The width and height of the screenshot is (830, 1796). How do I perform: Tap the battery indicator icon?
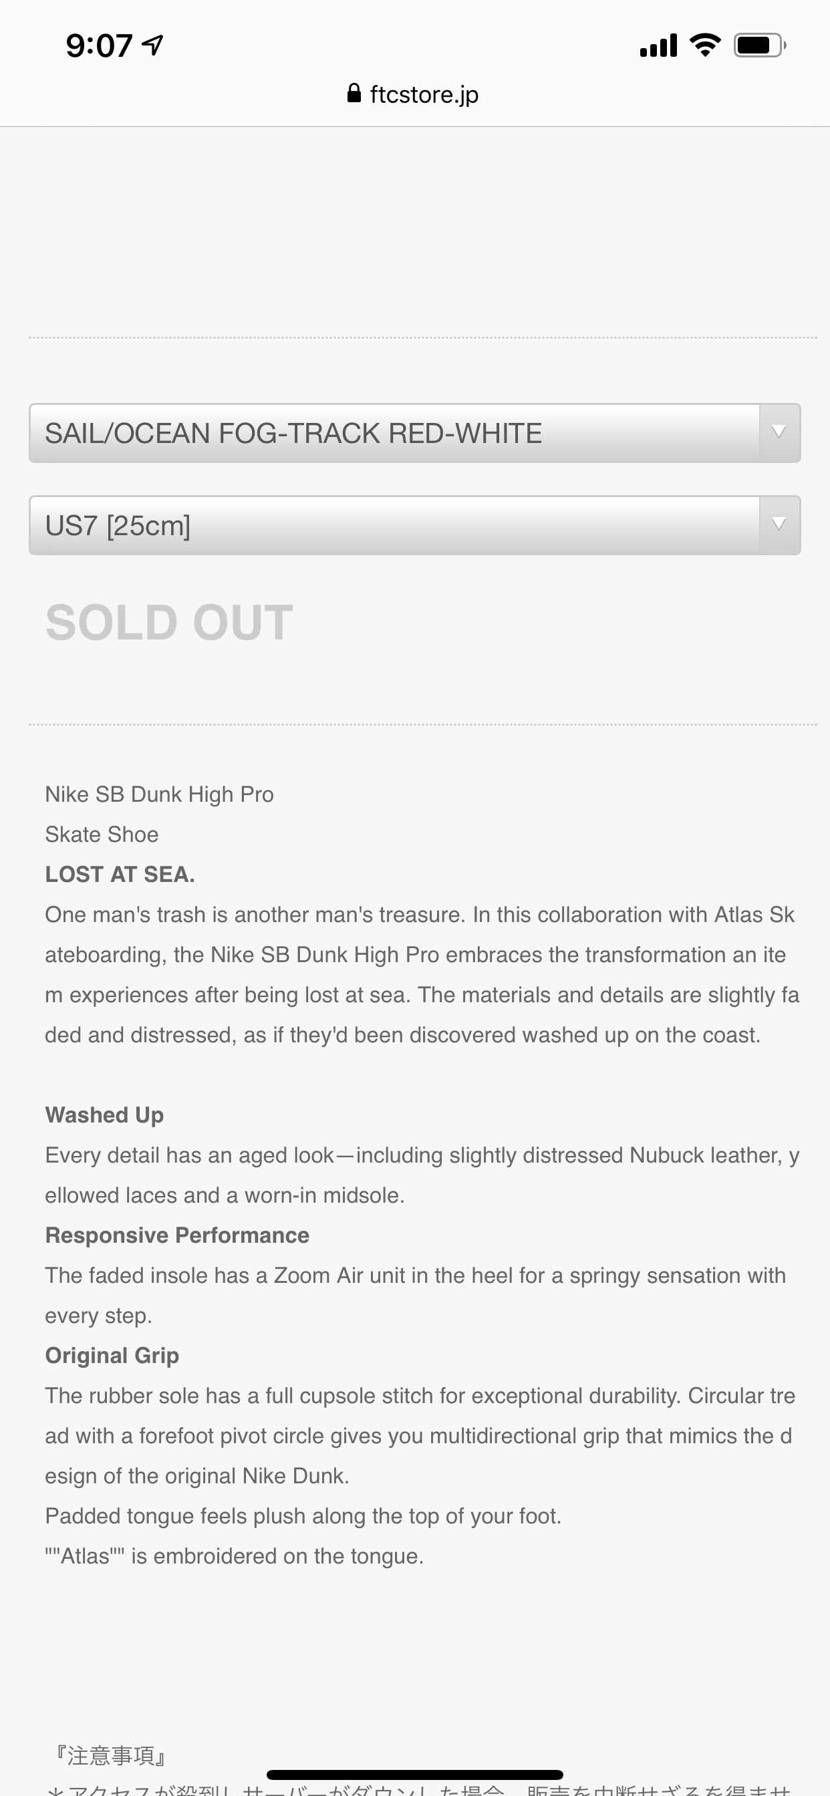click(759, 45)
